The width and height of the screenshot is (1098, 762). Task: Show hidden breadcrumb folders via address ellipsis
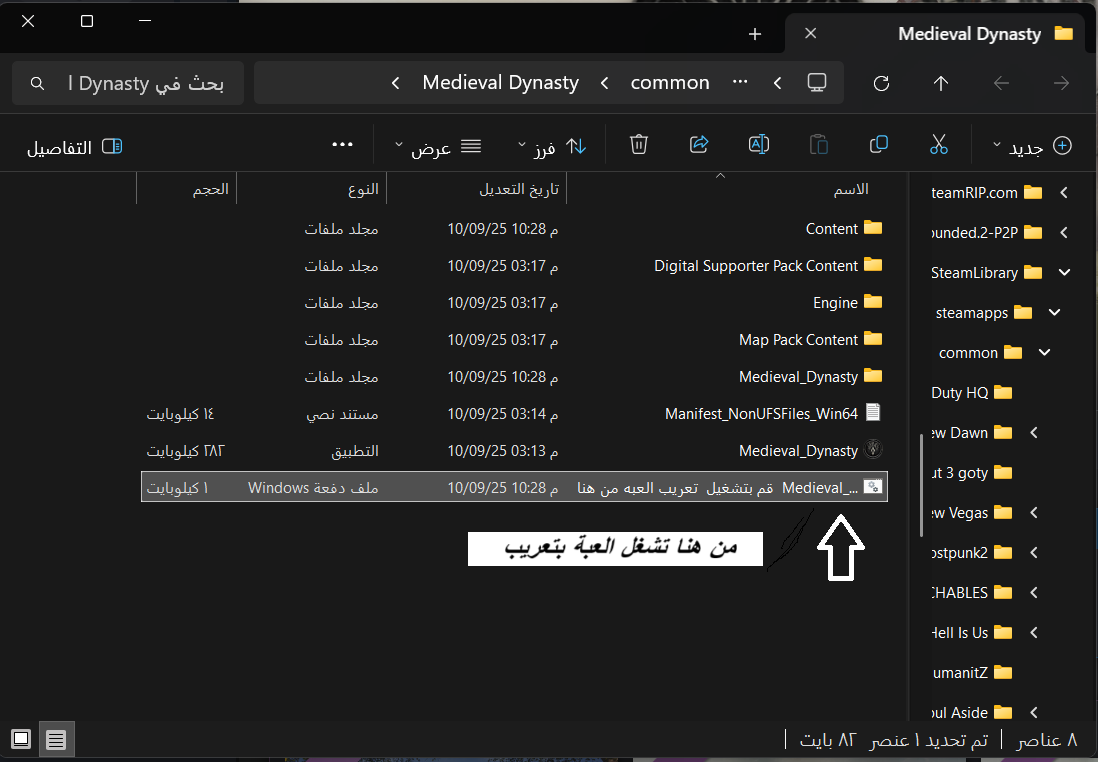pos(740,82)
